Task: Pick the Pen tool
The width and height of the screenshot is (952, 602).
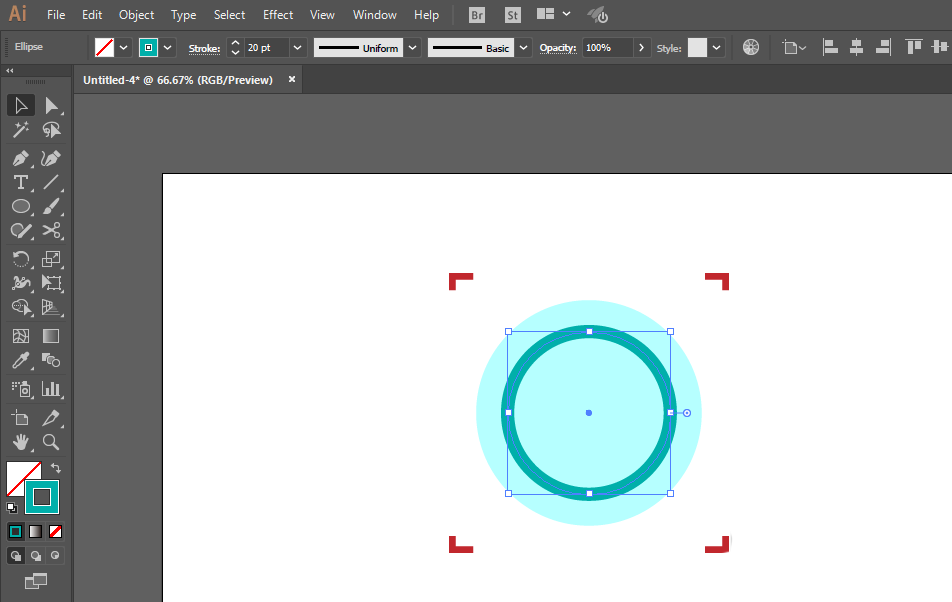Action: tap(20, 158)
